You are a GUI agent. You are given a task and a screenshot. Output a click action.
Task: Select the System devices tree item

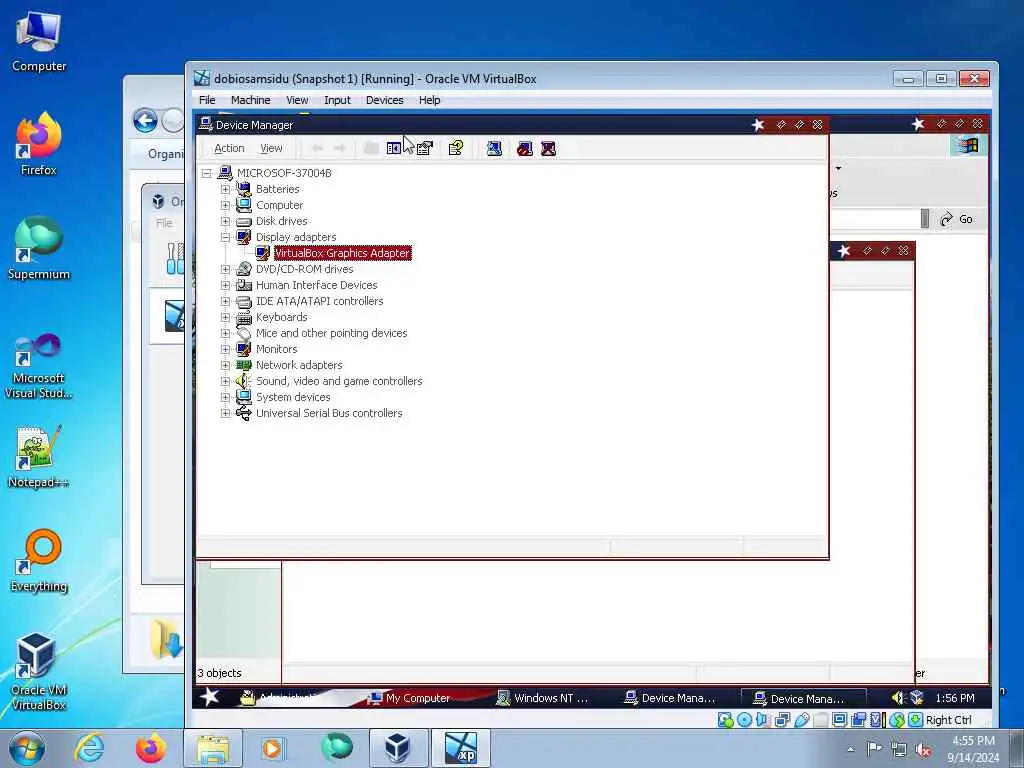[x=293, y=397]
